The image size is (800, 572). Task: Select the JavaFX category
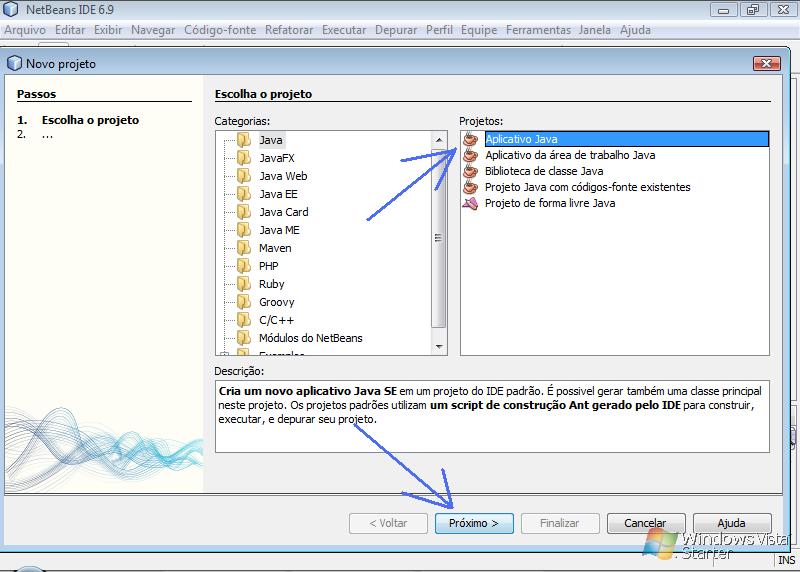click(x=277, y=158)
